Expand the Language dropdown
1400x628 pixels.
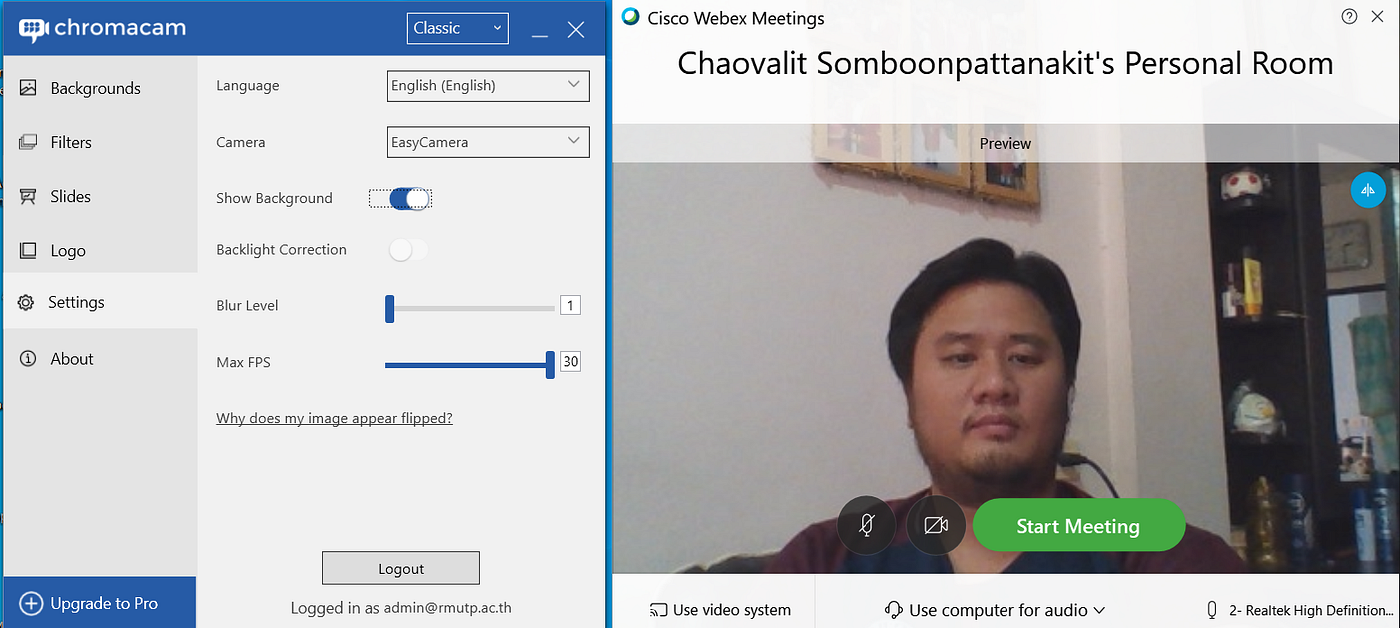(x=488, y=85)
